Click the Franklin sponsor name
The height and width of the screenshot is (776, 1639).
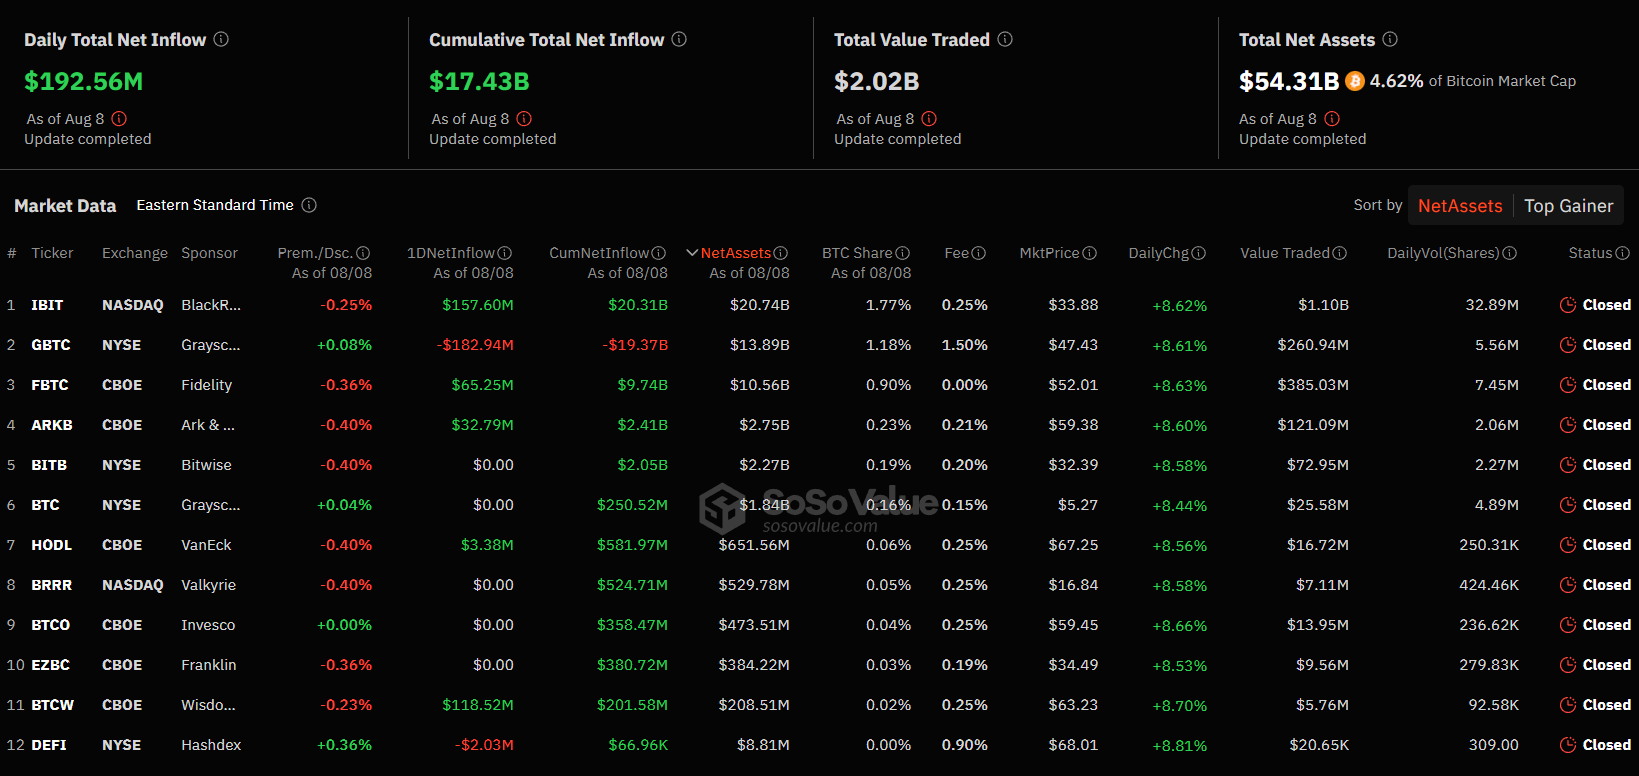[209, 665]
